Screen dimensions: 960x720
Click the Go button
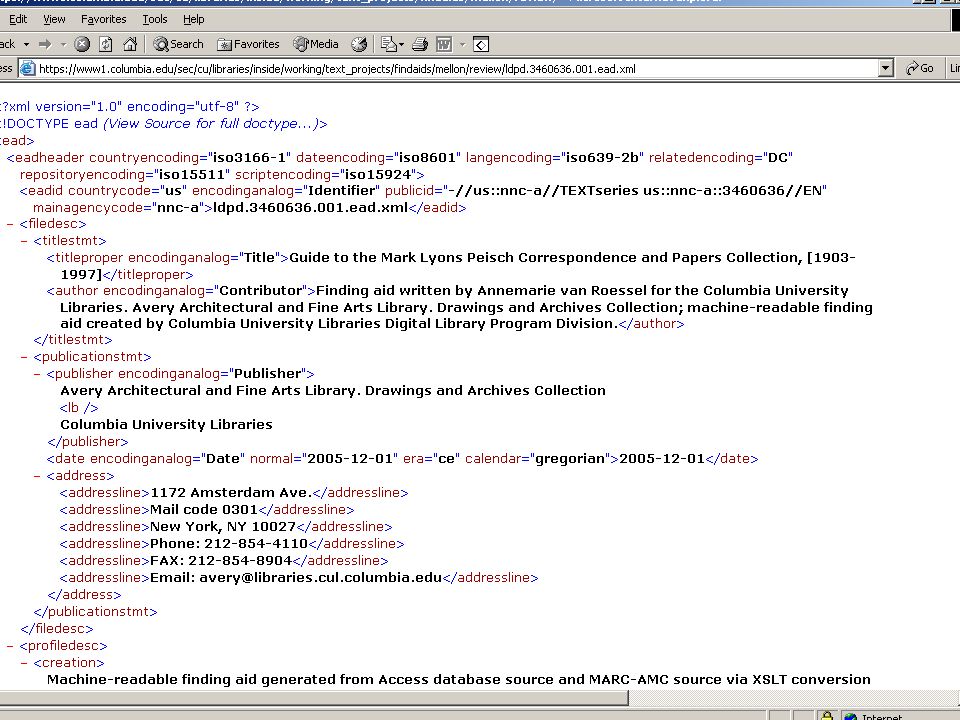click(920, 69)
